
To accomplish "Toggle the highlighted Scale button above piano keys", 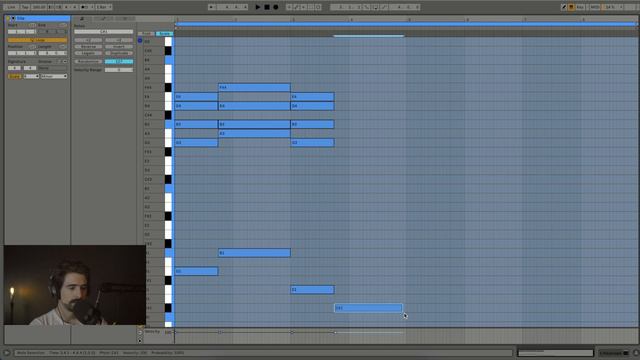I will coord(164,33).
